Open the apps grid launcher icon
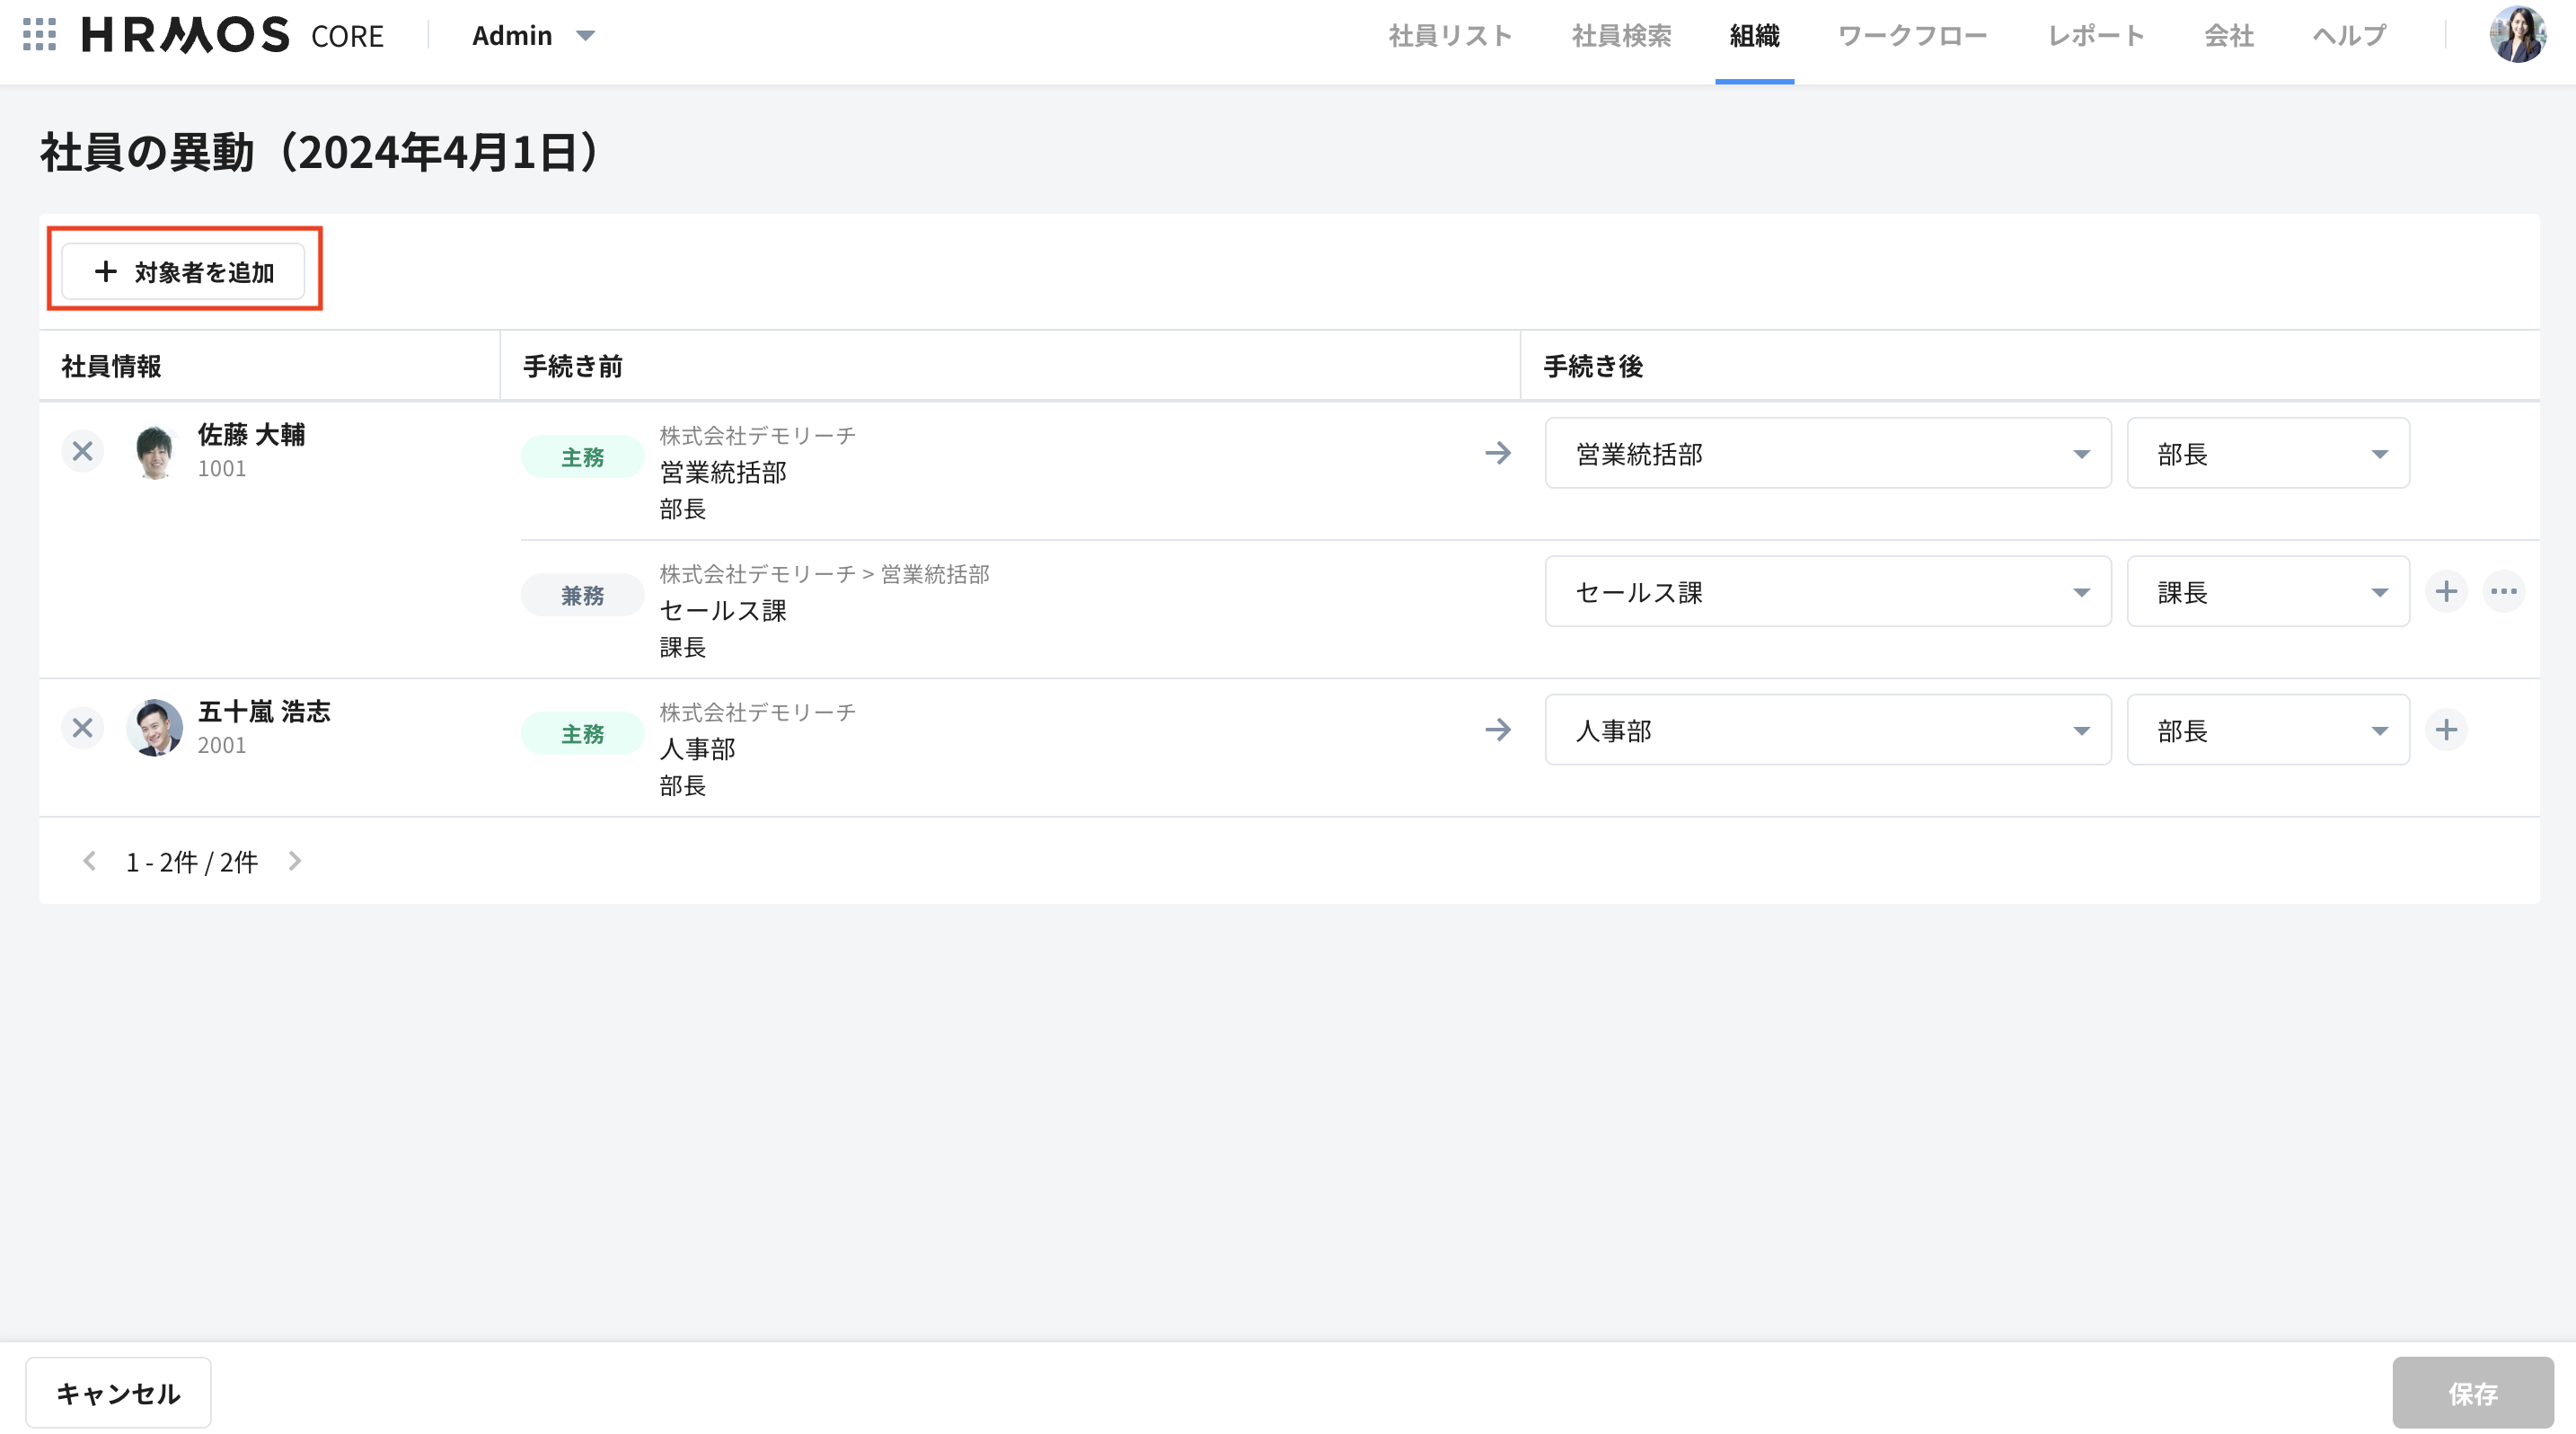 click(x=39, y=35)
